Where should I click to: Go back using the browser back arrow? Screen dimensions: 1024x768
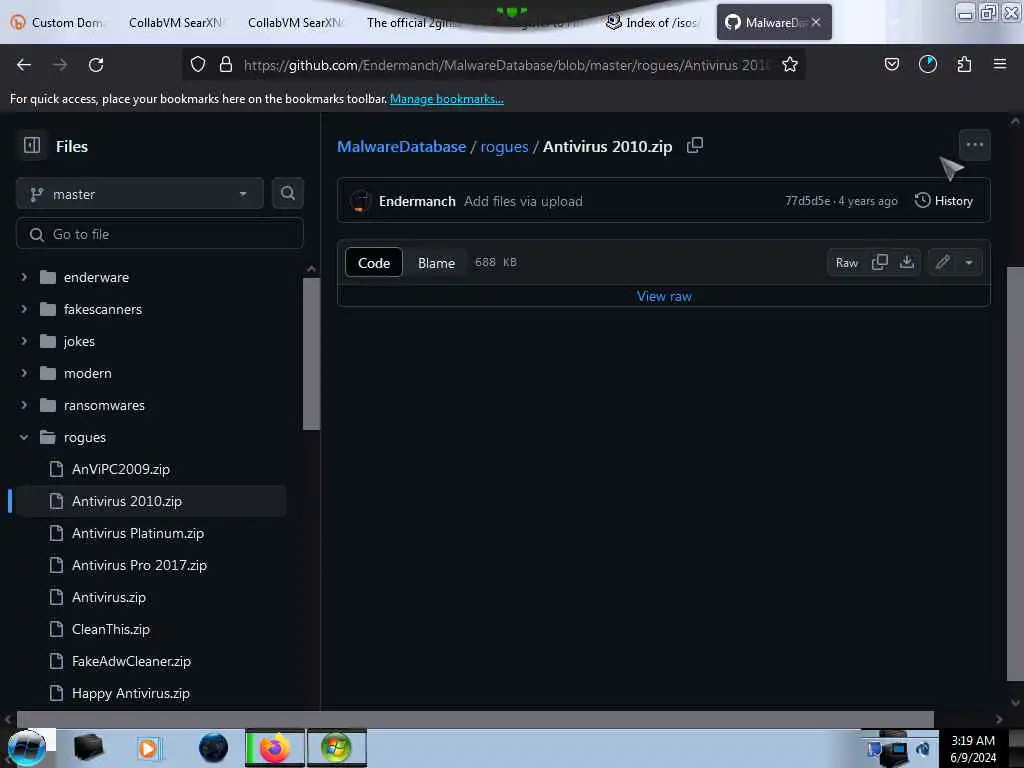(x=24, y=65)
